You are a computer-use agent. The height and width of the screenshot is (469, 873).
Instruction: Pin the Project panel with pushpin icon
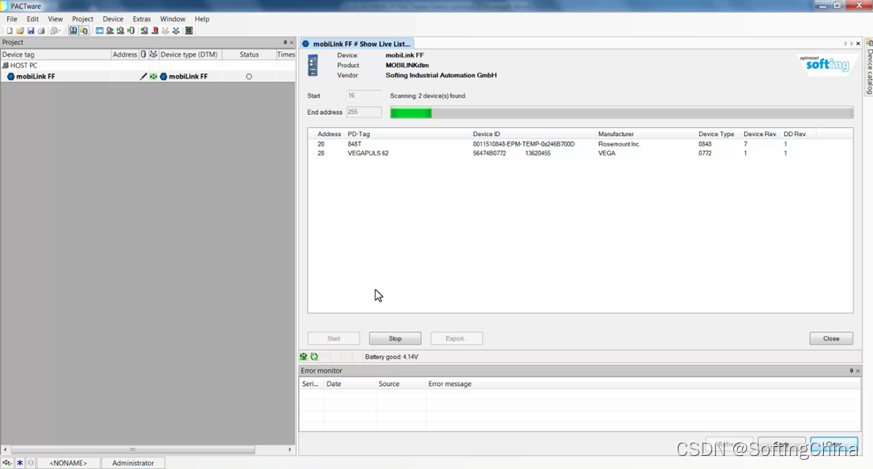click(x=284, y=43)
